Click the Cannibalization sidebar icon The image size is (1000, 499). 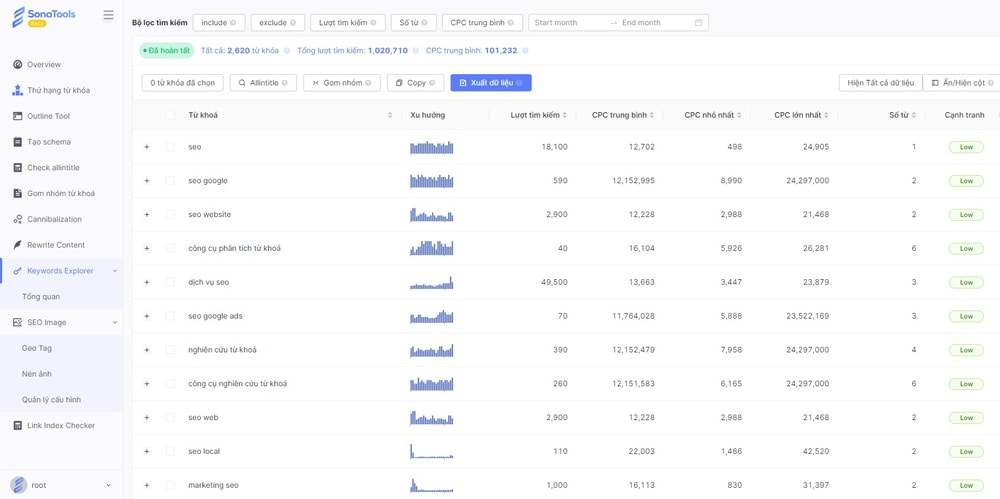tap(17, 220)
